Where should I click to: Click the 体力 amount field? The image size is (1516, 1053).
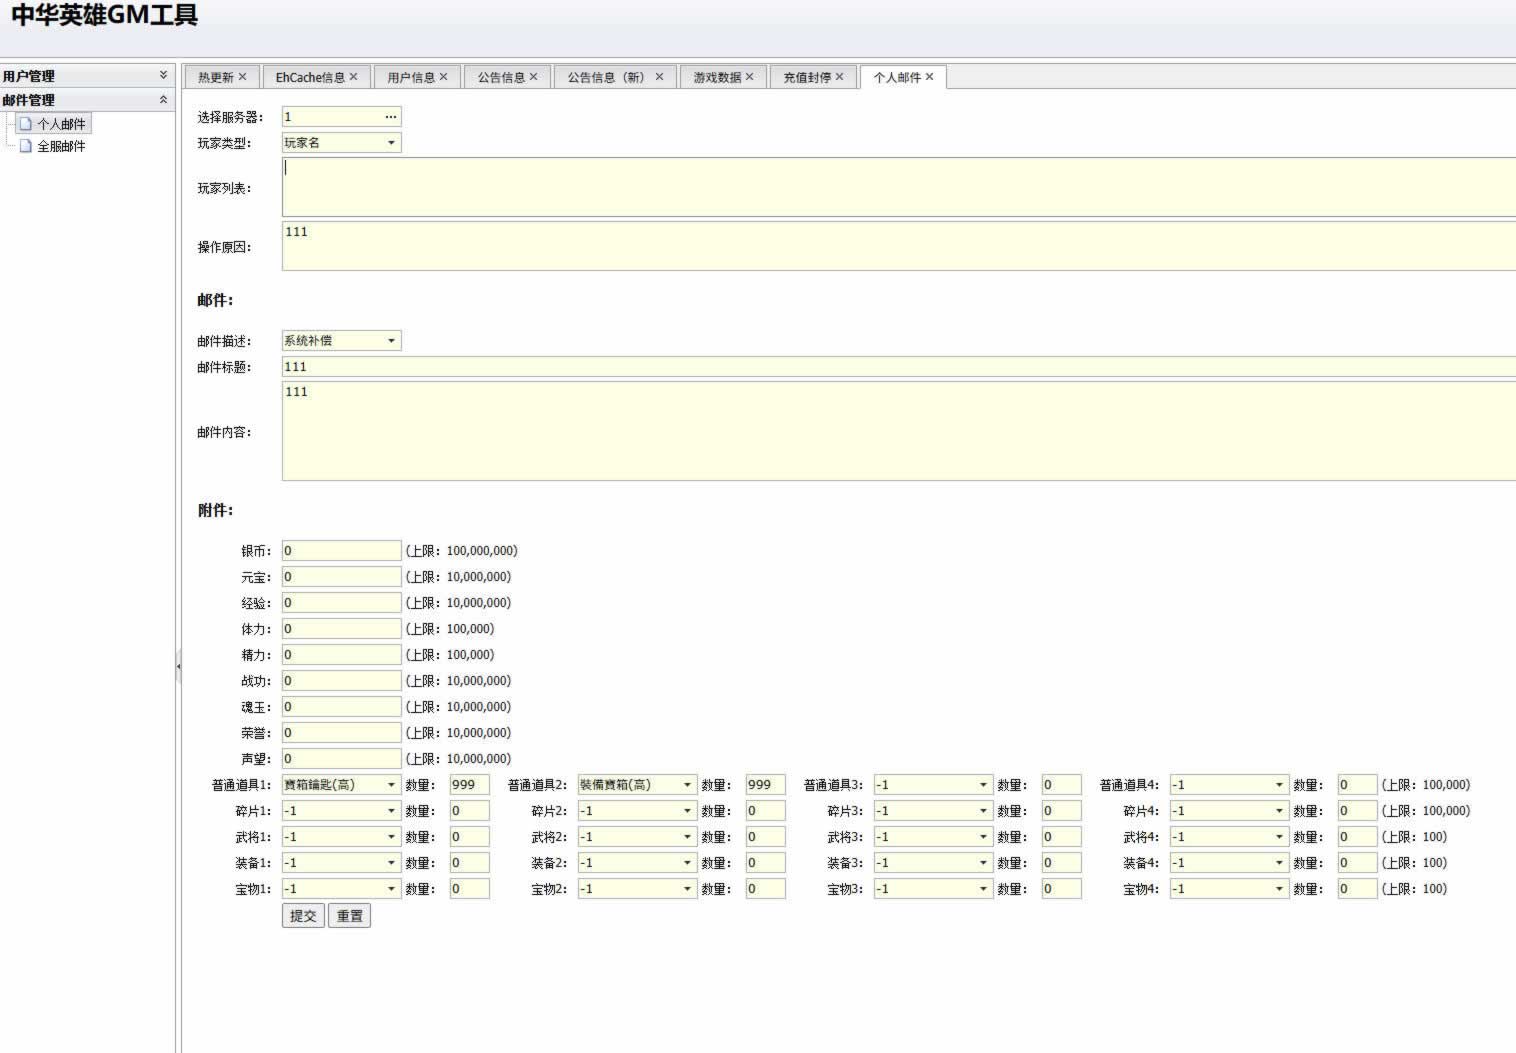[341, 629]
